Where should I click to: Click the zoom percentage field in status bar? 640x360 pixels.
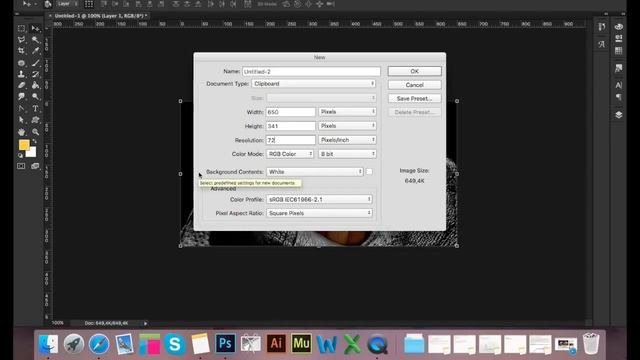tap(58, 323)
